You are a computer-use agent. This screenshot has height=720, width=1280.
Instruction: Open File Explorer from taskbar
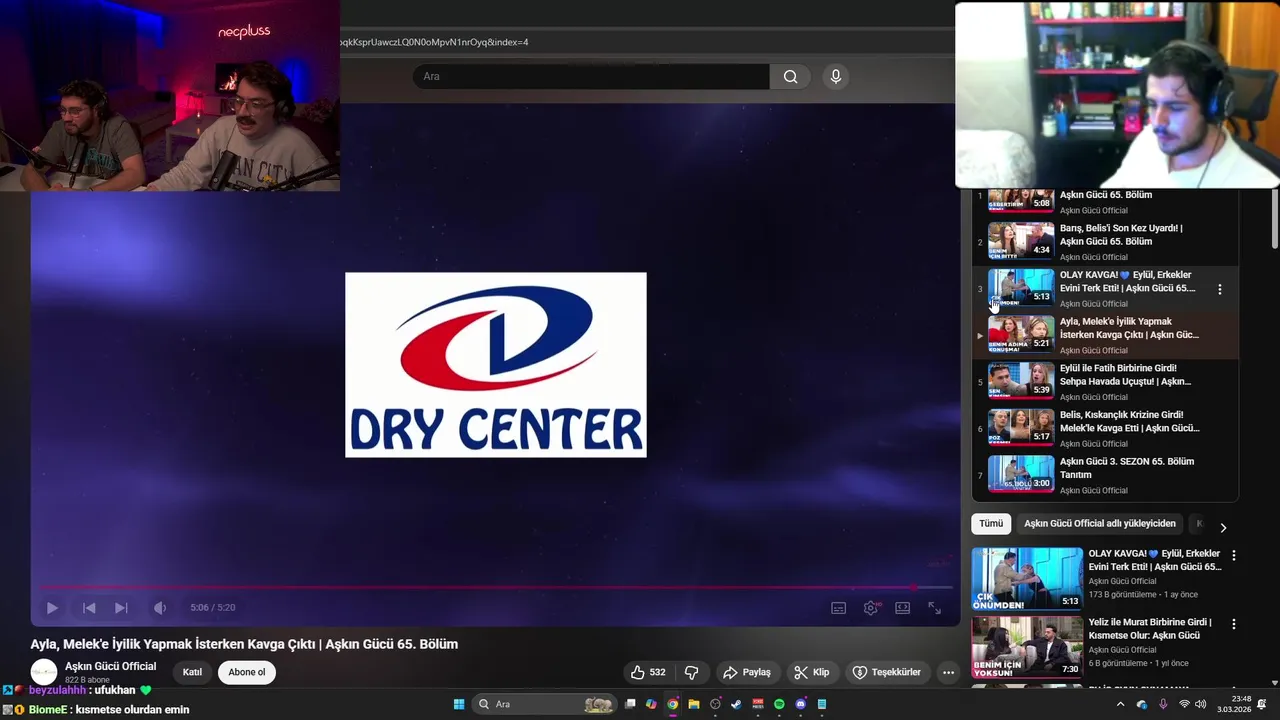(694, 704)
